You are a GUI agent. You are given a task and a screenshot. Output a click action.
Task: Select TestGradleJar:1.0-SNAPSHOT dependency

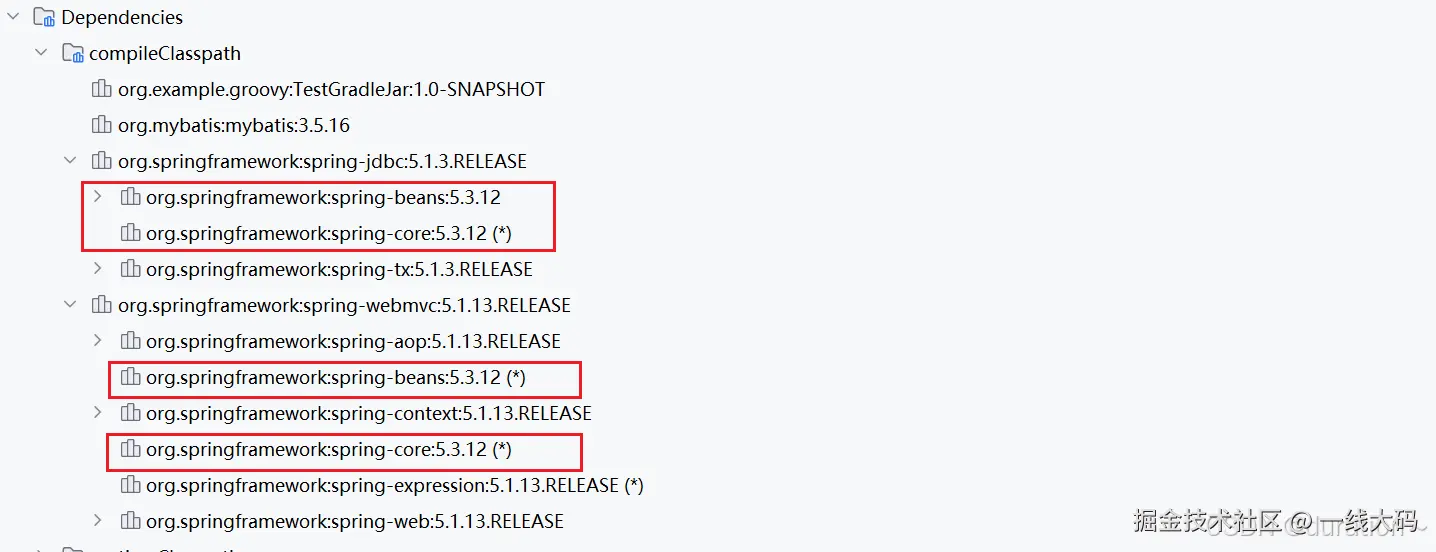(x=331, y=89)
